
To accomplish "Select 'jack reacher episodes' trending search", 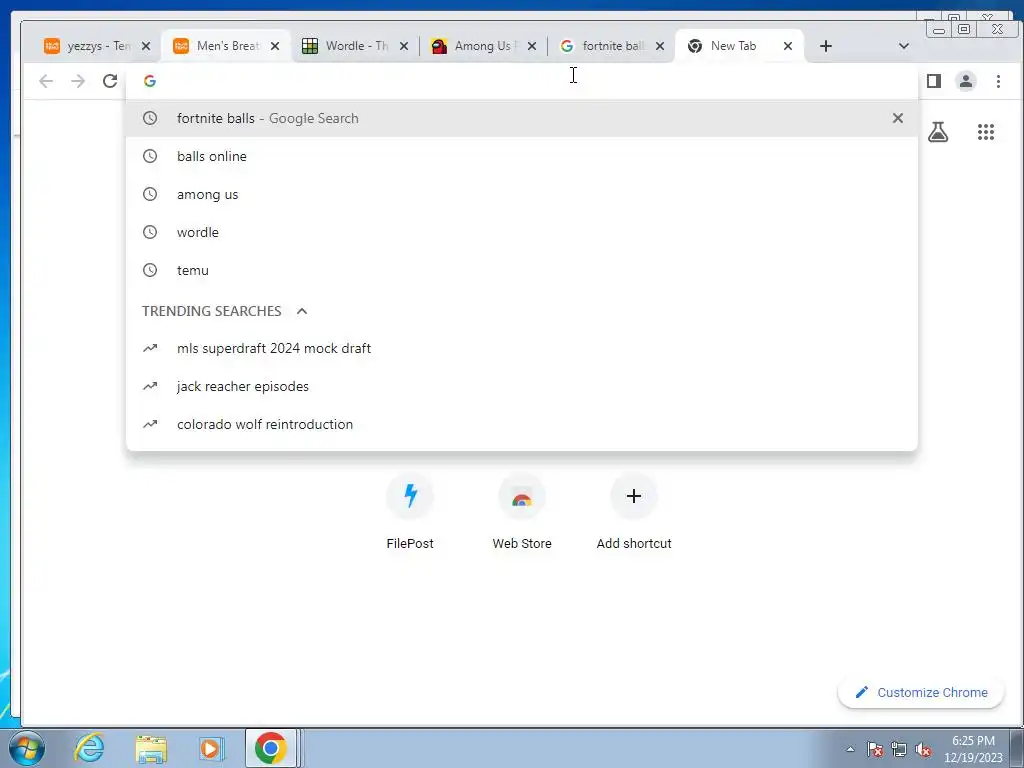I will click(x=521, y=386).
